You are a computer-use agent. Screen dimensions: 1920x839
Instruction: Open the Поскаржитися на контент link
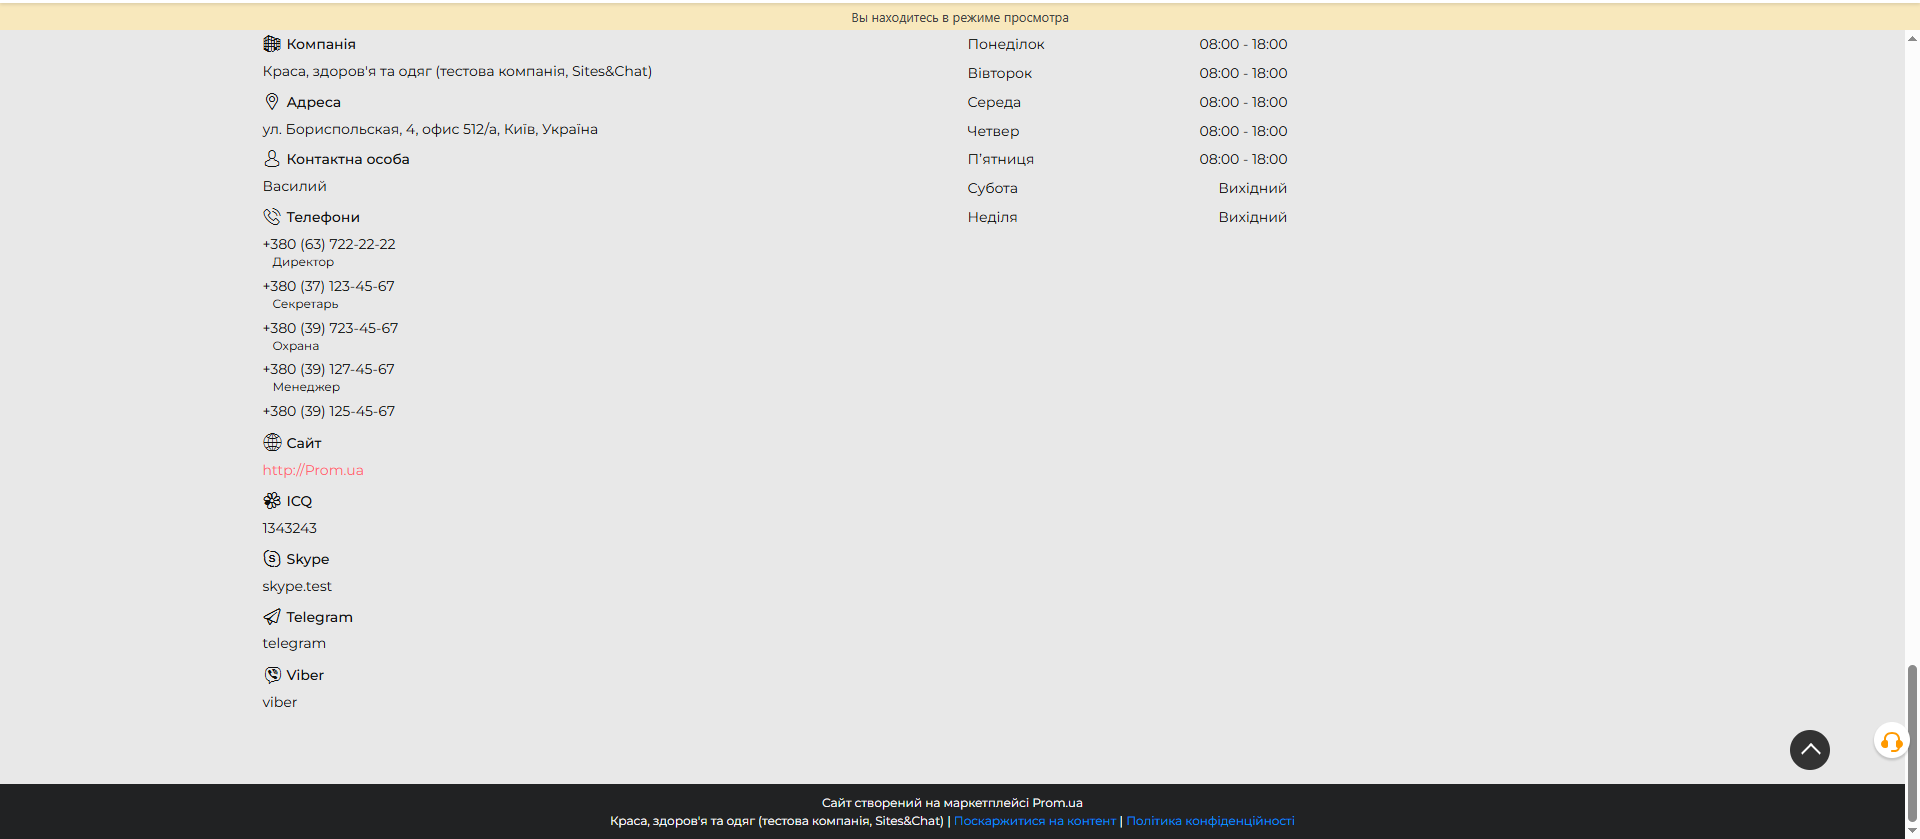[x=1034, y=821]
